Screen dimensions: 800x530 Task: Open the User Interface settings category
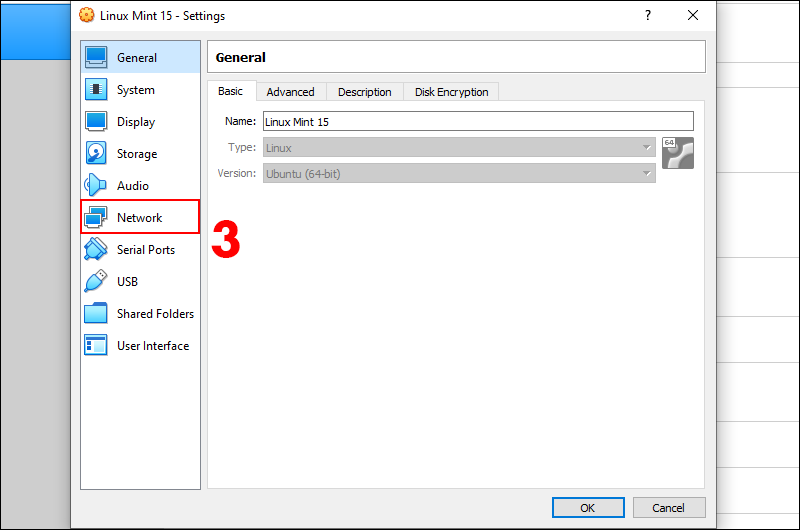[x=140, y=345]
